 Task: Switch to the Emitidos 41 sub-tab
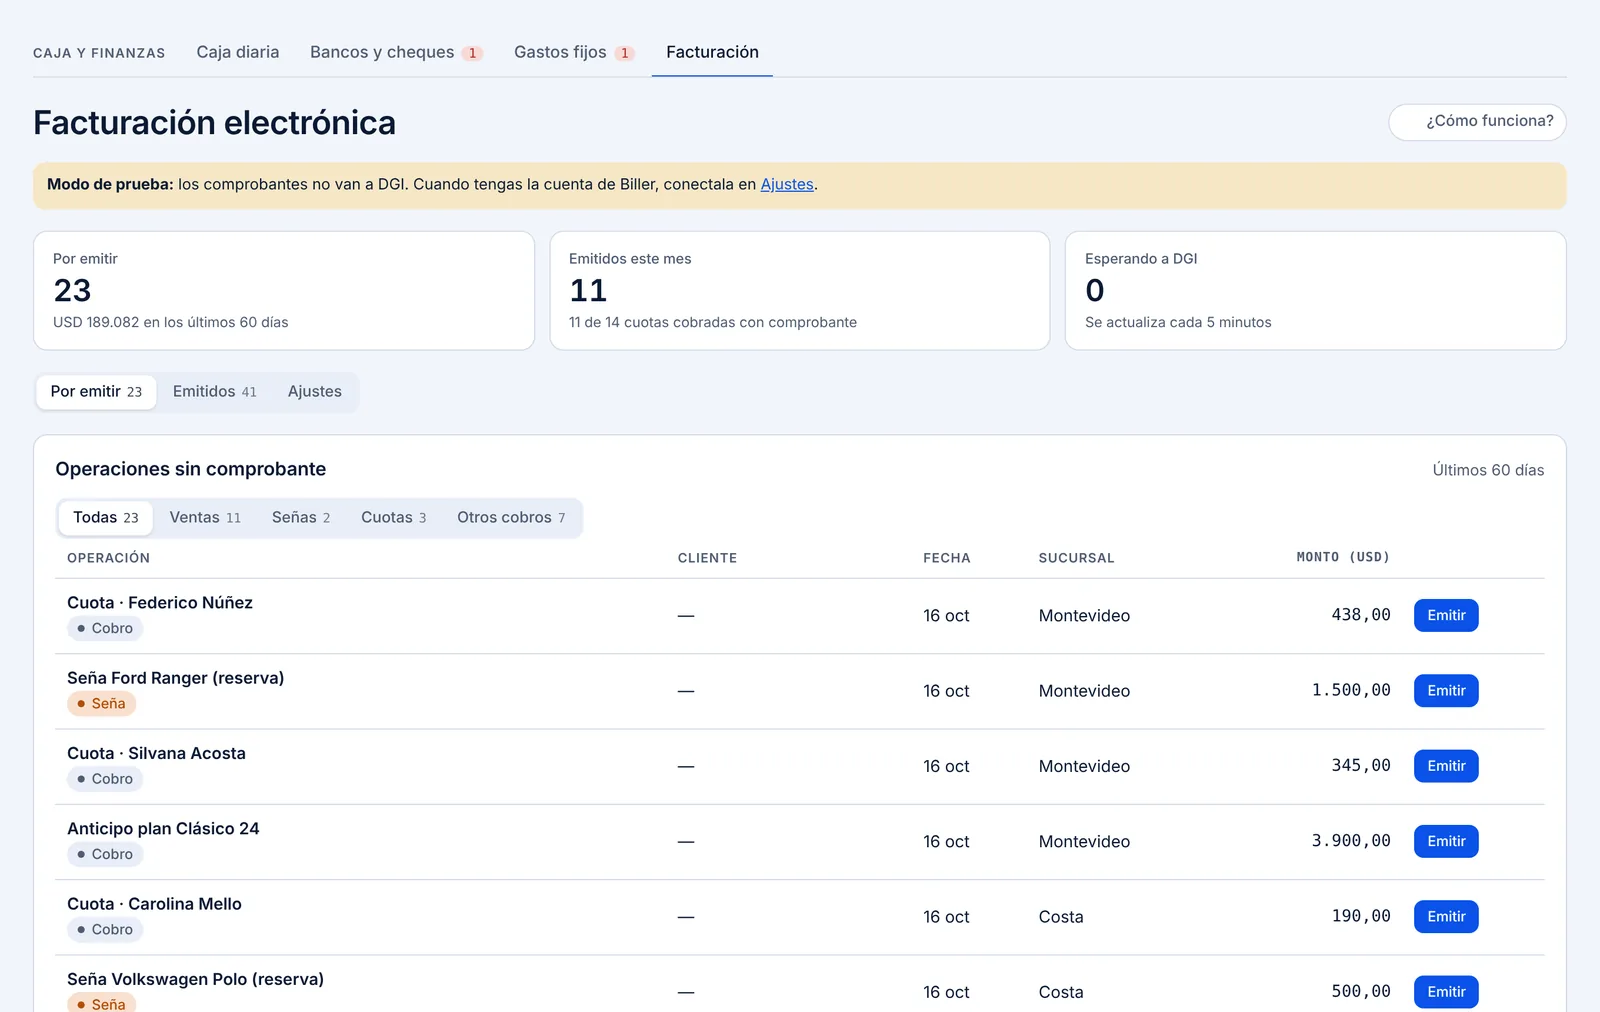214,391
